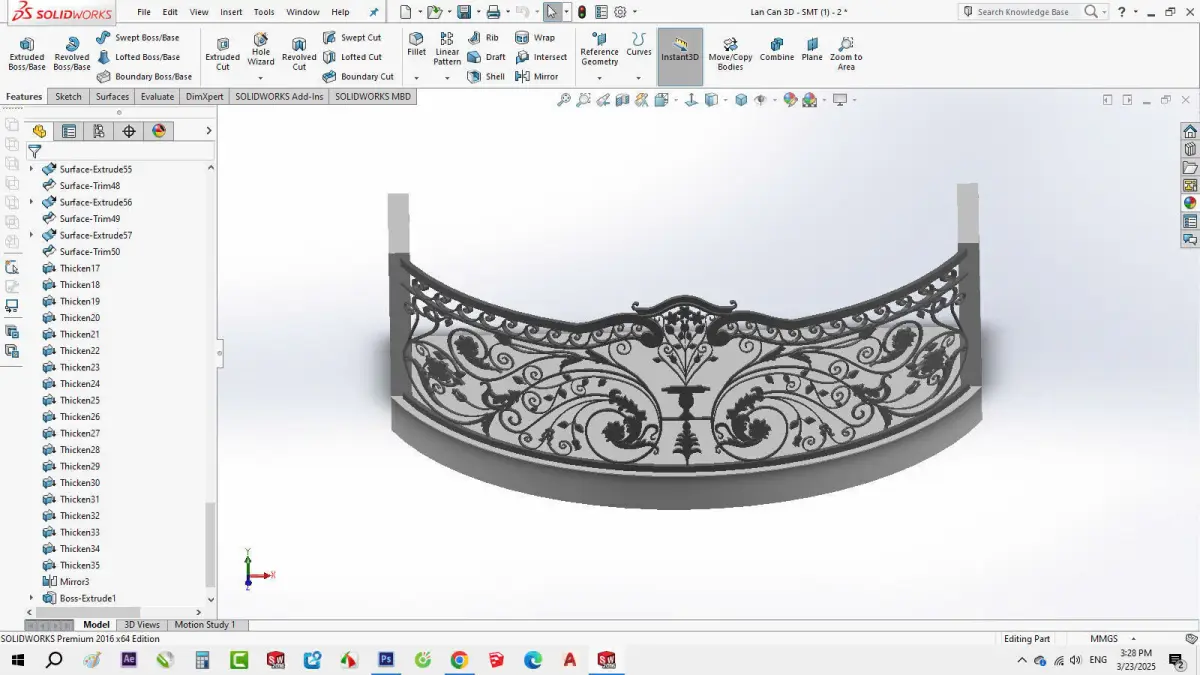Open the DisplayManager color ball tab
The width and height of the screenshot is (1200, 675).
pyautogui.click(x=159, y=131)
